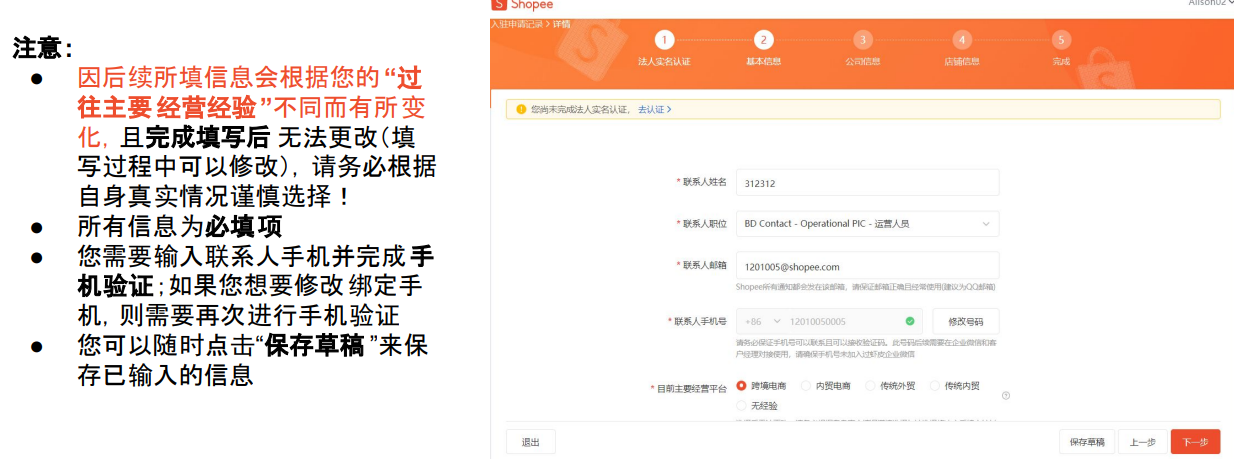
Task: Click 法人实名认证 step label
Action: [x=664, y=62]
